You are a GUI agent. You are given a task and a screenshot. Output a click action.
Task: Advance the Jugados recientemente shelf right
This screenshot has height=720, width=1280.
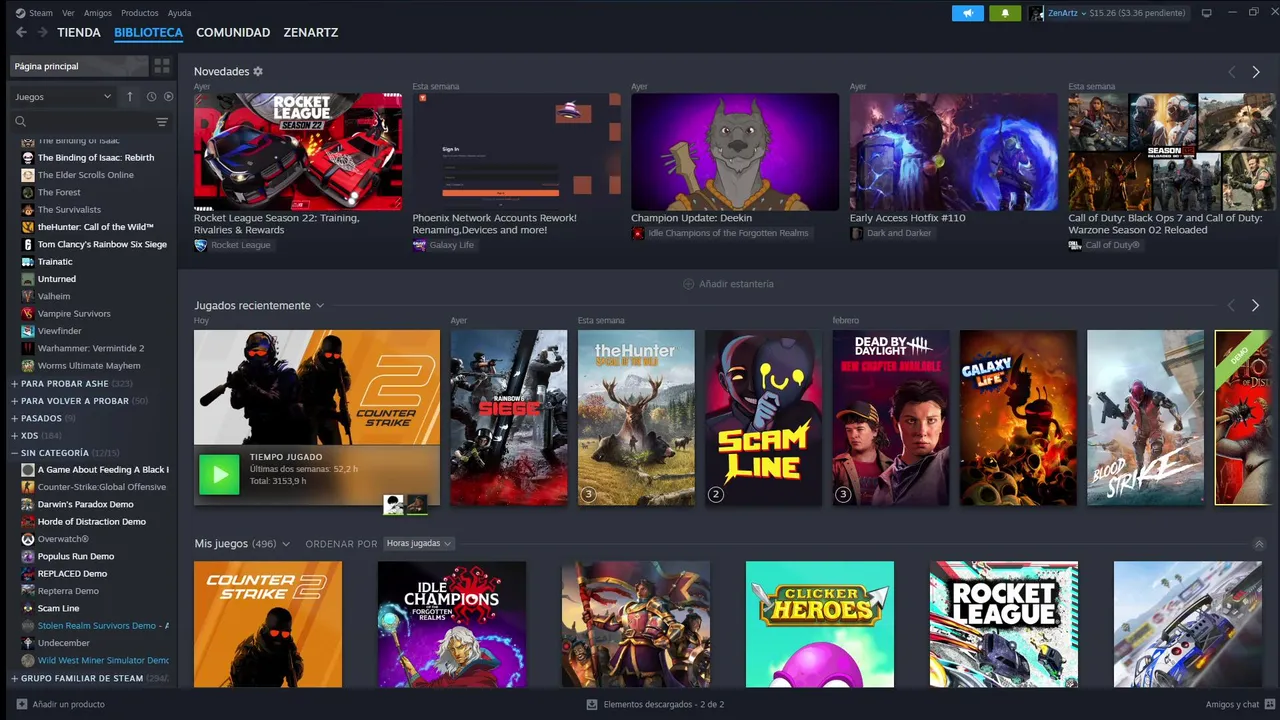[1256, 305]
